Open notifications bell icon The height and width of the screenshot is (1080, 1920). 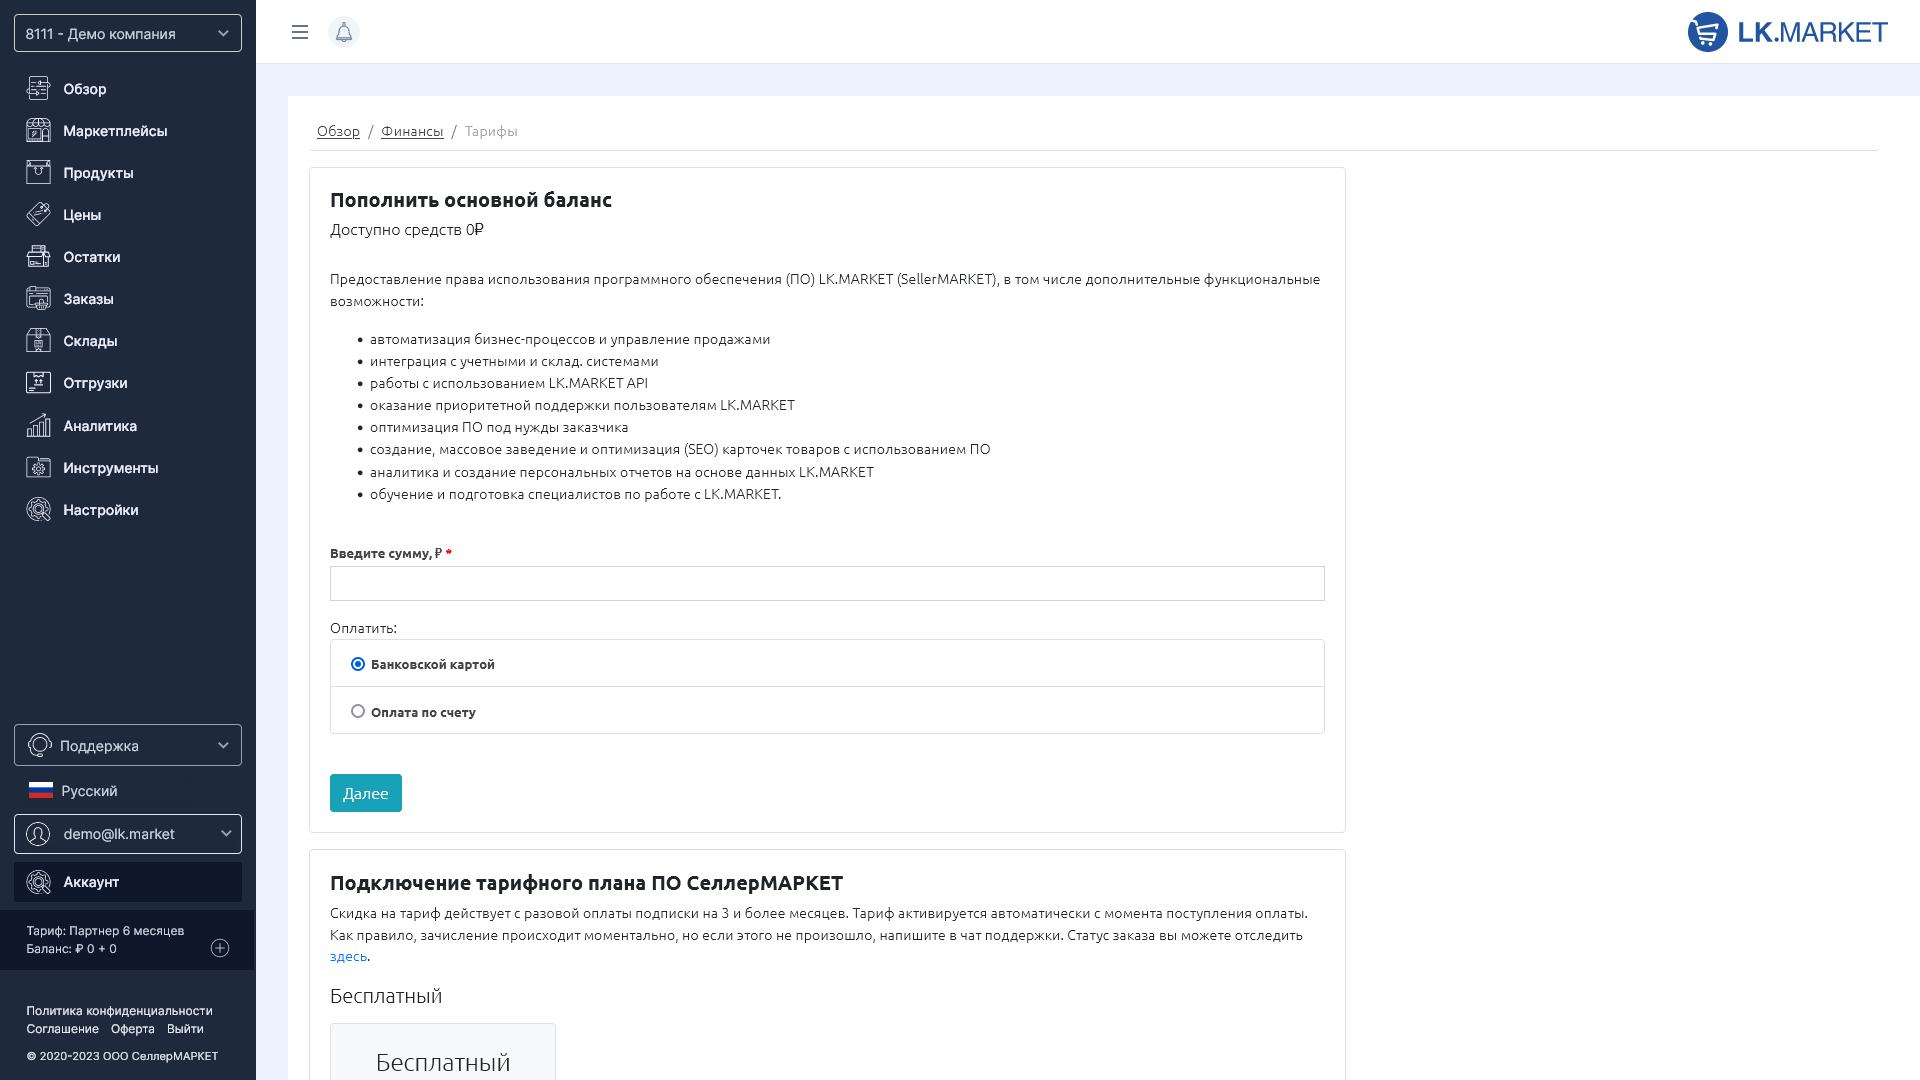[x=344, y=32]
